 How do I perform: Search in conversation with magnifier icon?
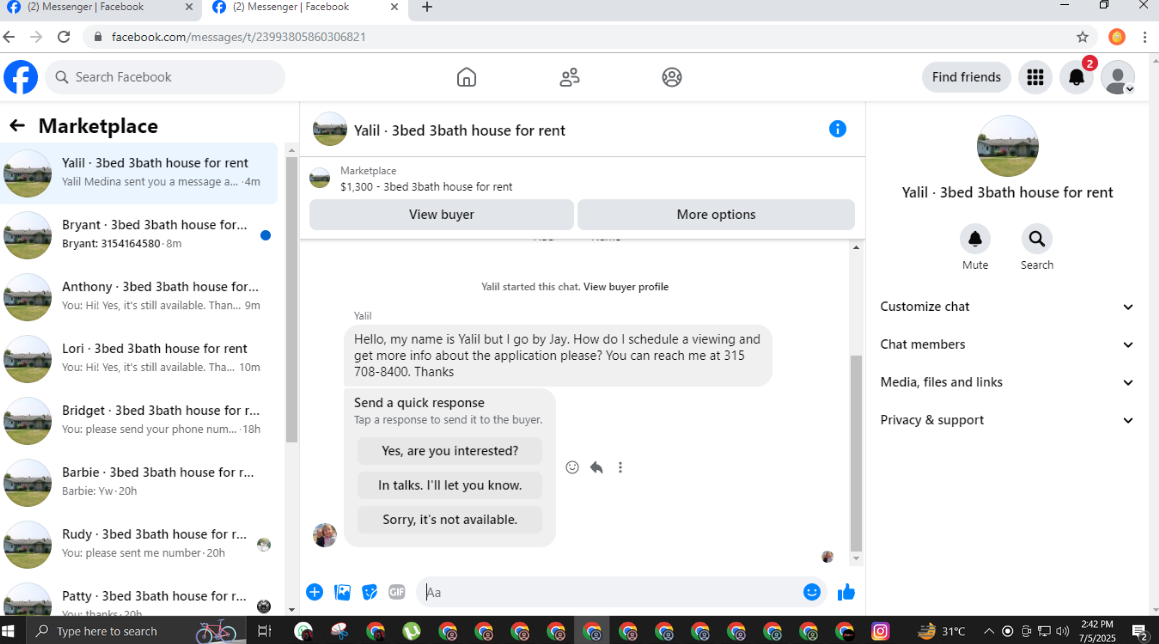1037,239
